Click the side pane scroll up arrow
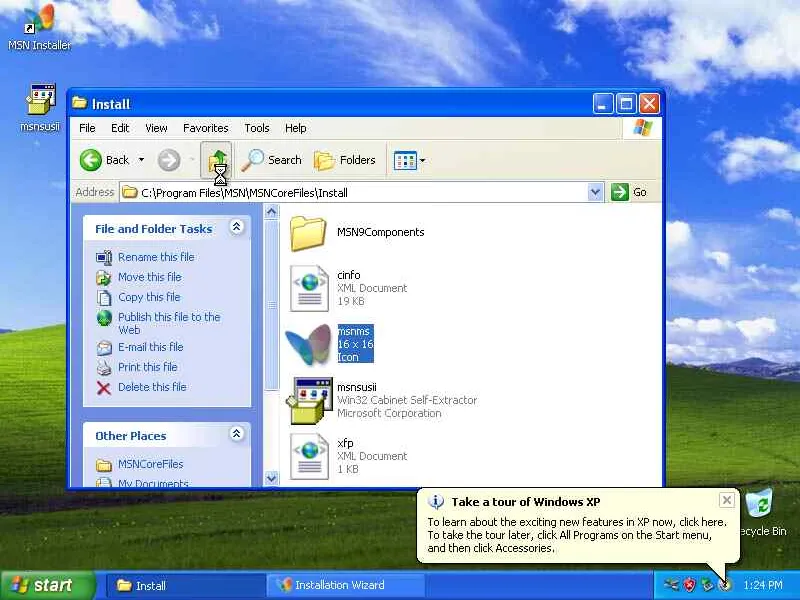Viewport: 800px width, 600px height. (271, 211)
